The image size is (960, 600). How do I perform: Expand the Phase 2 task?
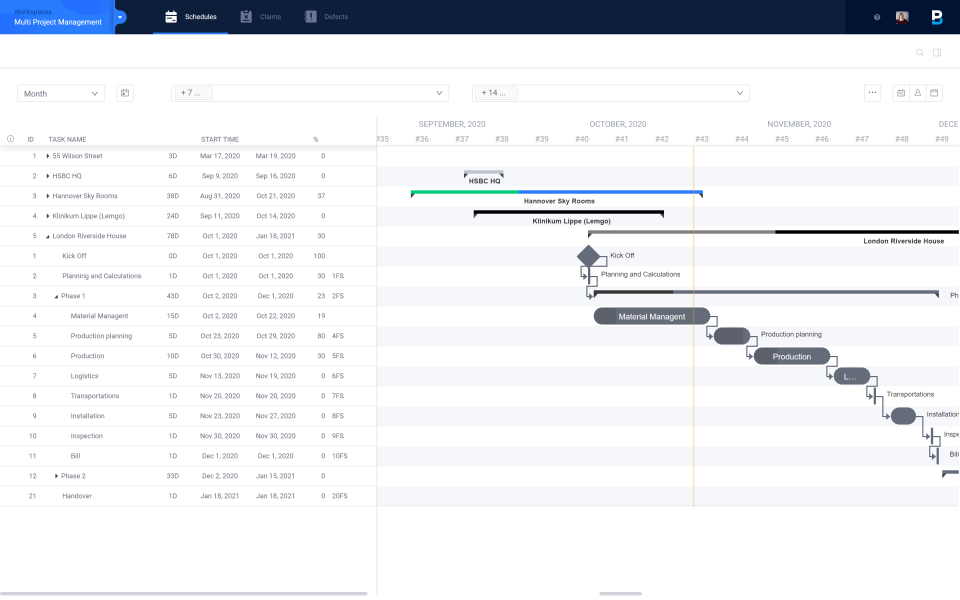pyautogui.click(x=57, y=476)
